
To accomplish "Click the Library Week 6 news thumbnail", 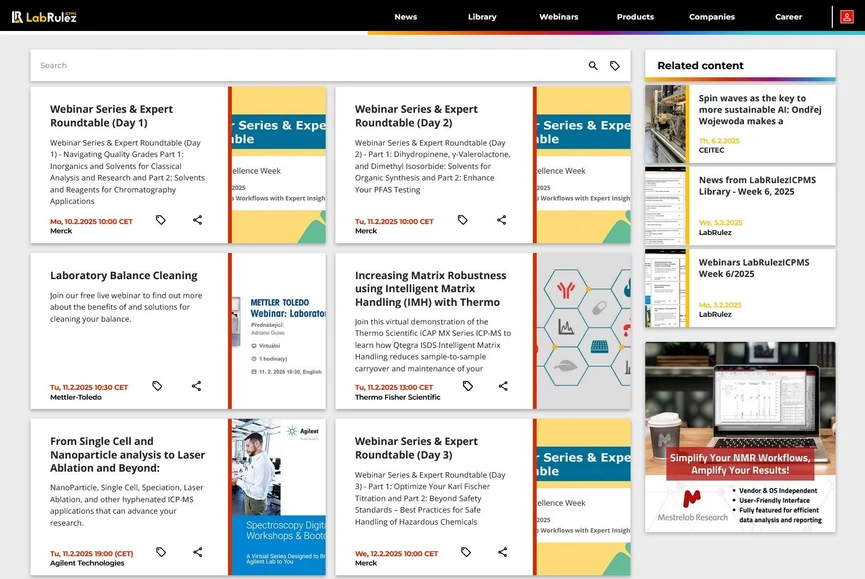I will pyautogui.click(x=665, y=206).
